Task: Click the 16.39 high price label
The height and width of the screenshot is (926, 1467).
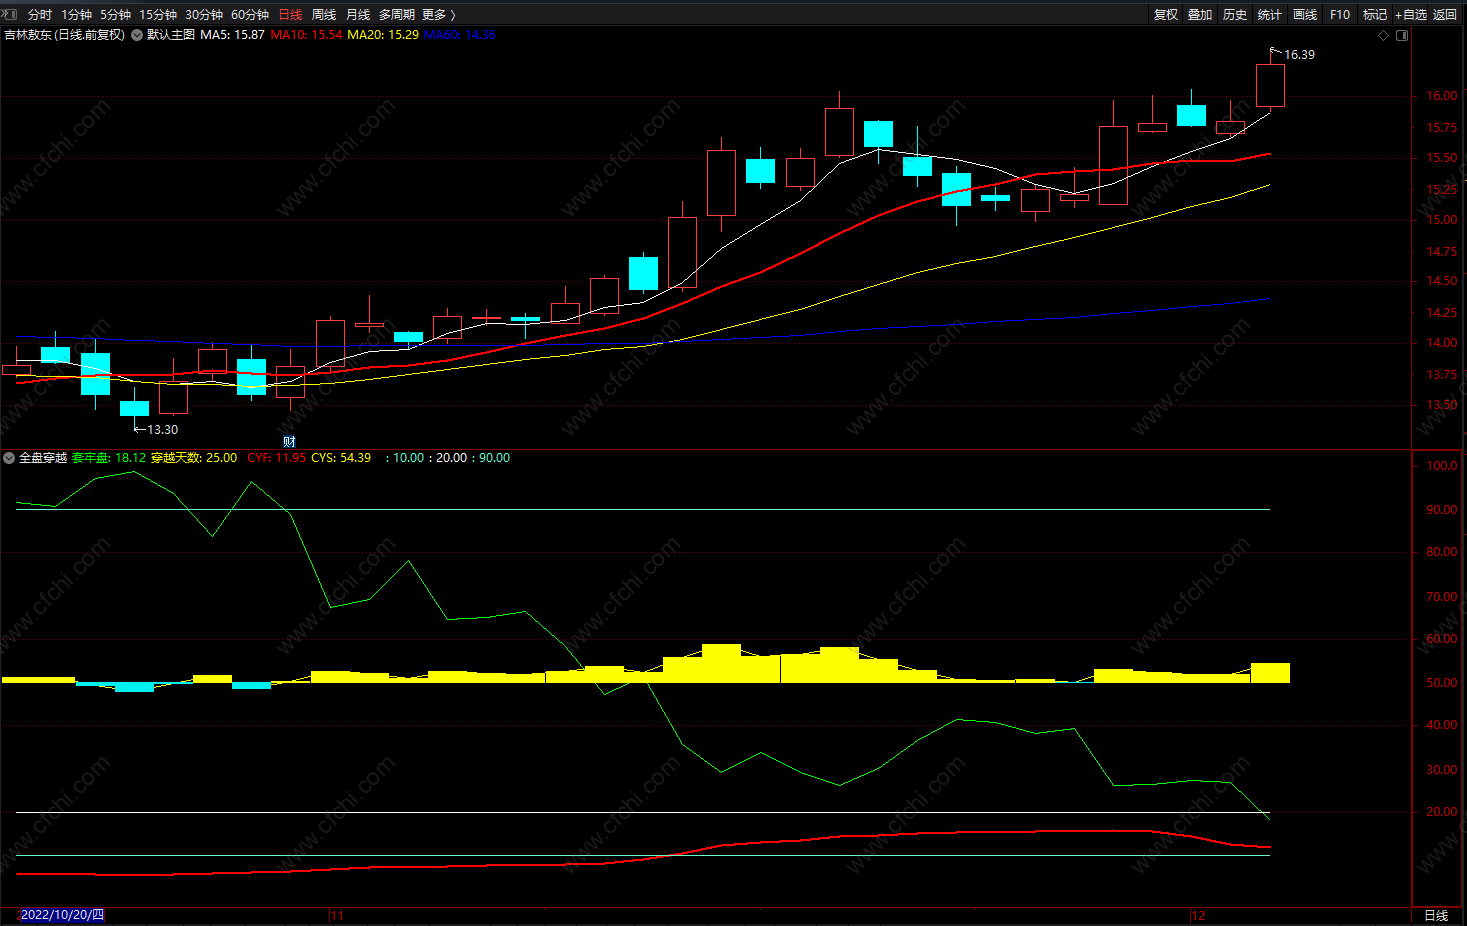Action: coord(1299,55)
